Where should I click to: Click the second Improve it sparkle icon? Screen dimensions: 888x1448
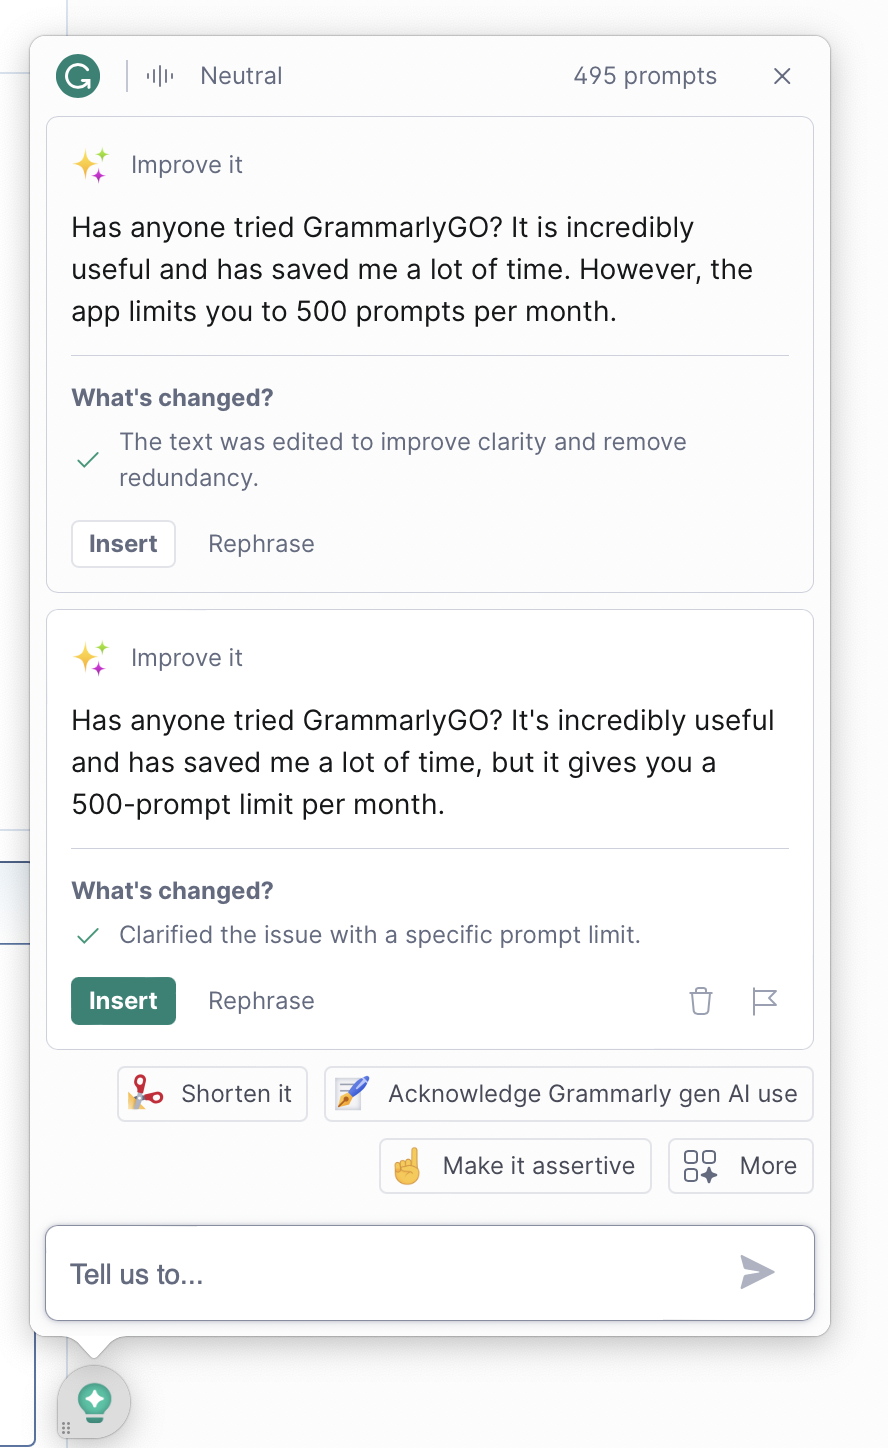point(91,658)
